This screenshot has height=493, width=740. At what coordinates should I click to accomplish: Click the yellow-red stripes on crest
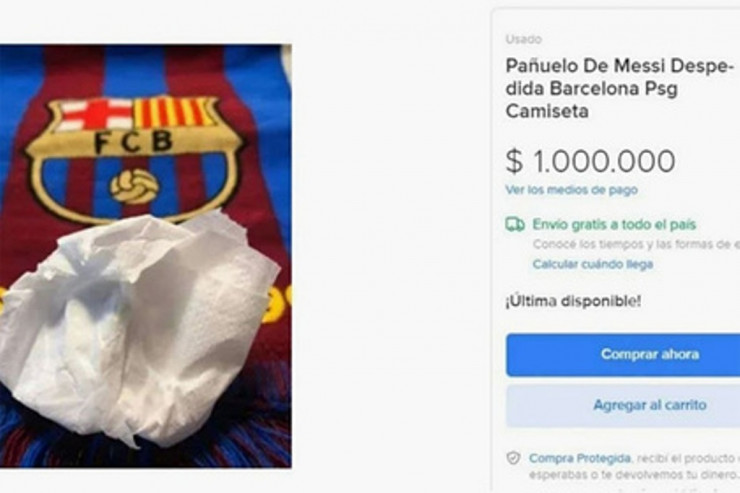174,111
